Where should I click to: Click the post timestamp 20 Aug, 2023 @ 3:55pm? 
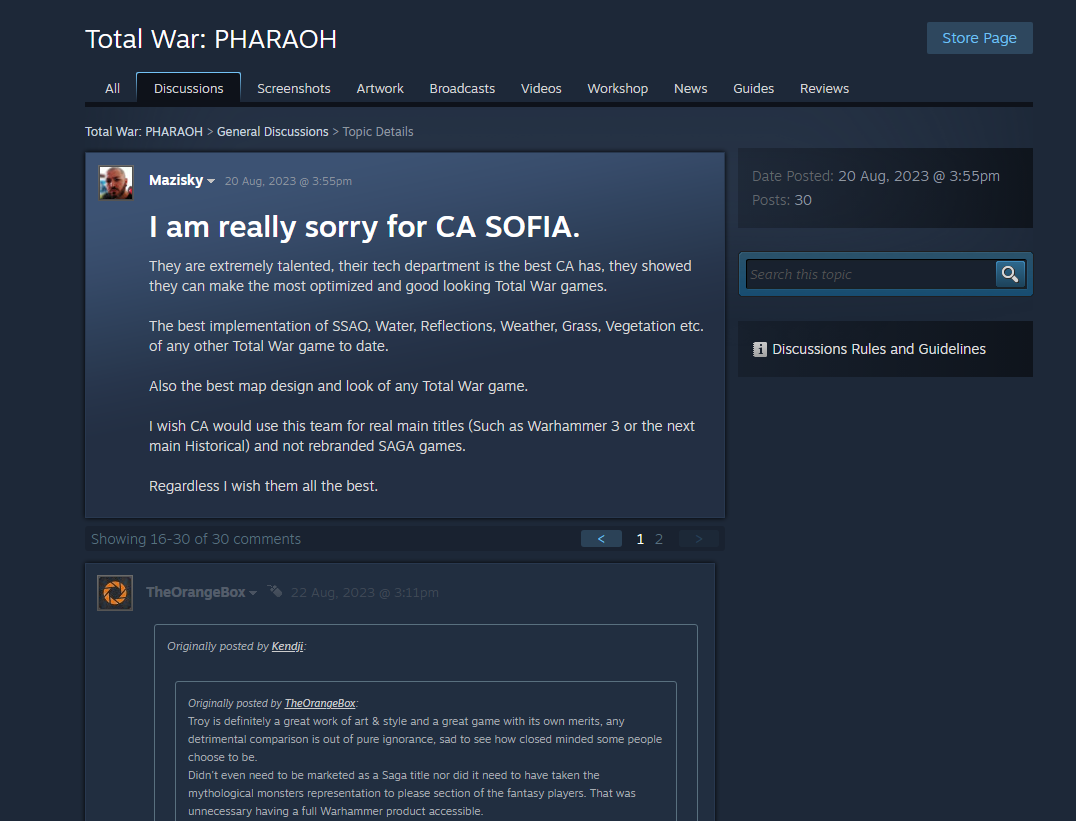pos(288,181)
